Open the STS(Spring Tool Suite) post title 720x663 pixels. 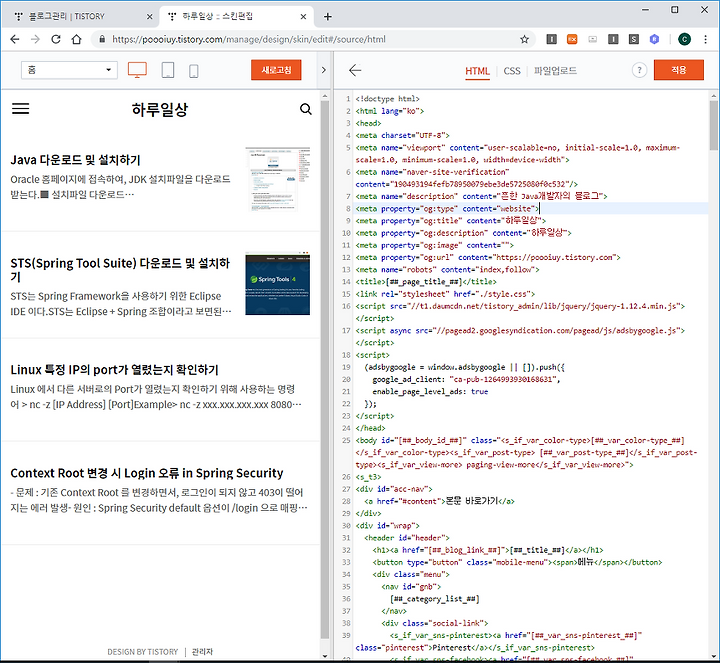click(x=120, y=270)
